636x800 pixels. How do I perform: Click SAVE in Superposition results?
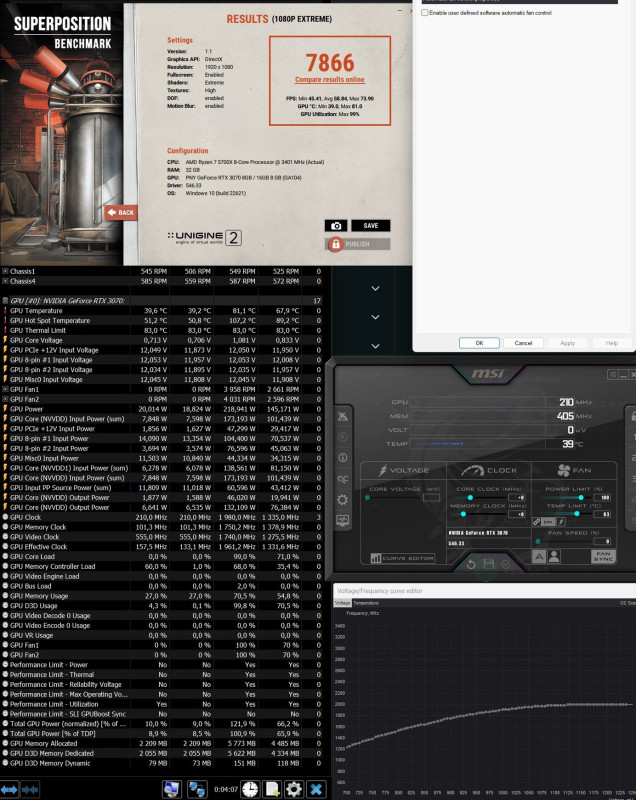coord(371,226)
